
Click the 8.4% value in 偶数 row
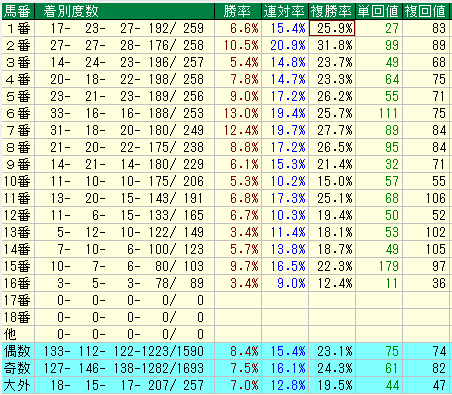pyautogui.click(x=244, y=351)
